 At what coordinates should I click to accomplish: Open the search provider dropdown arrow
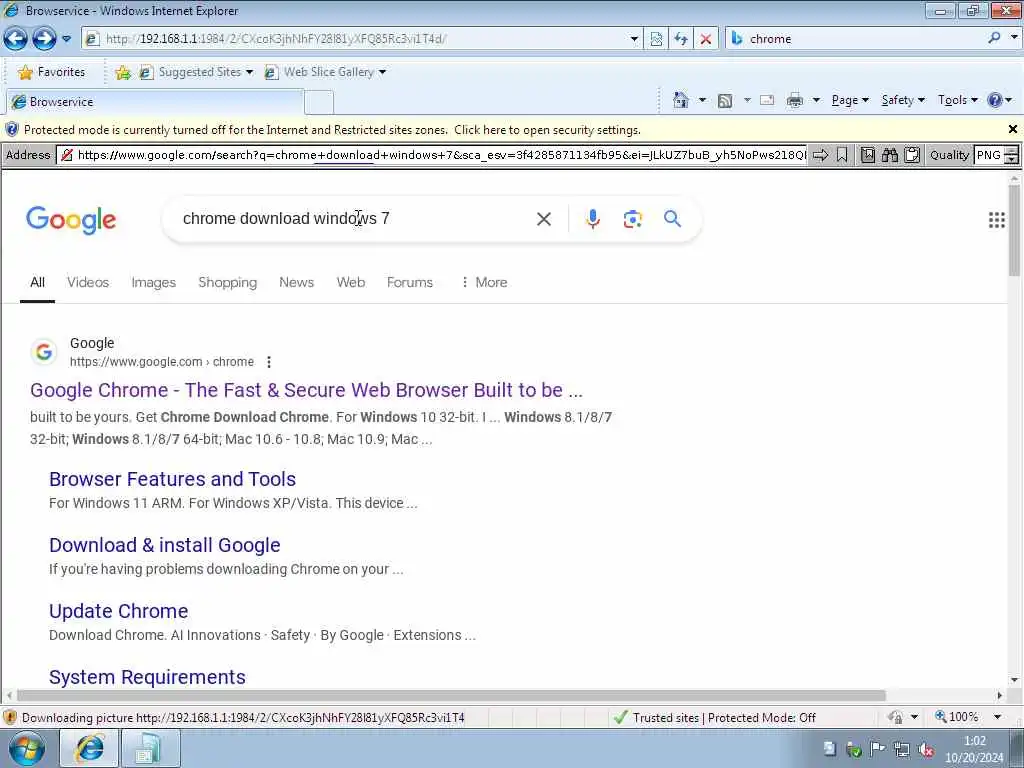tap(1014, 38)
